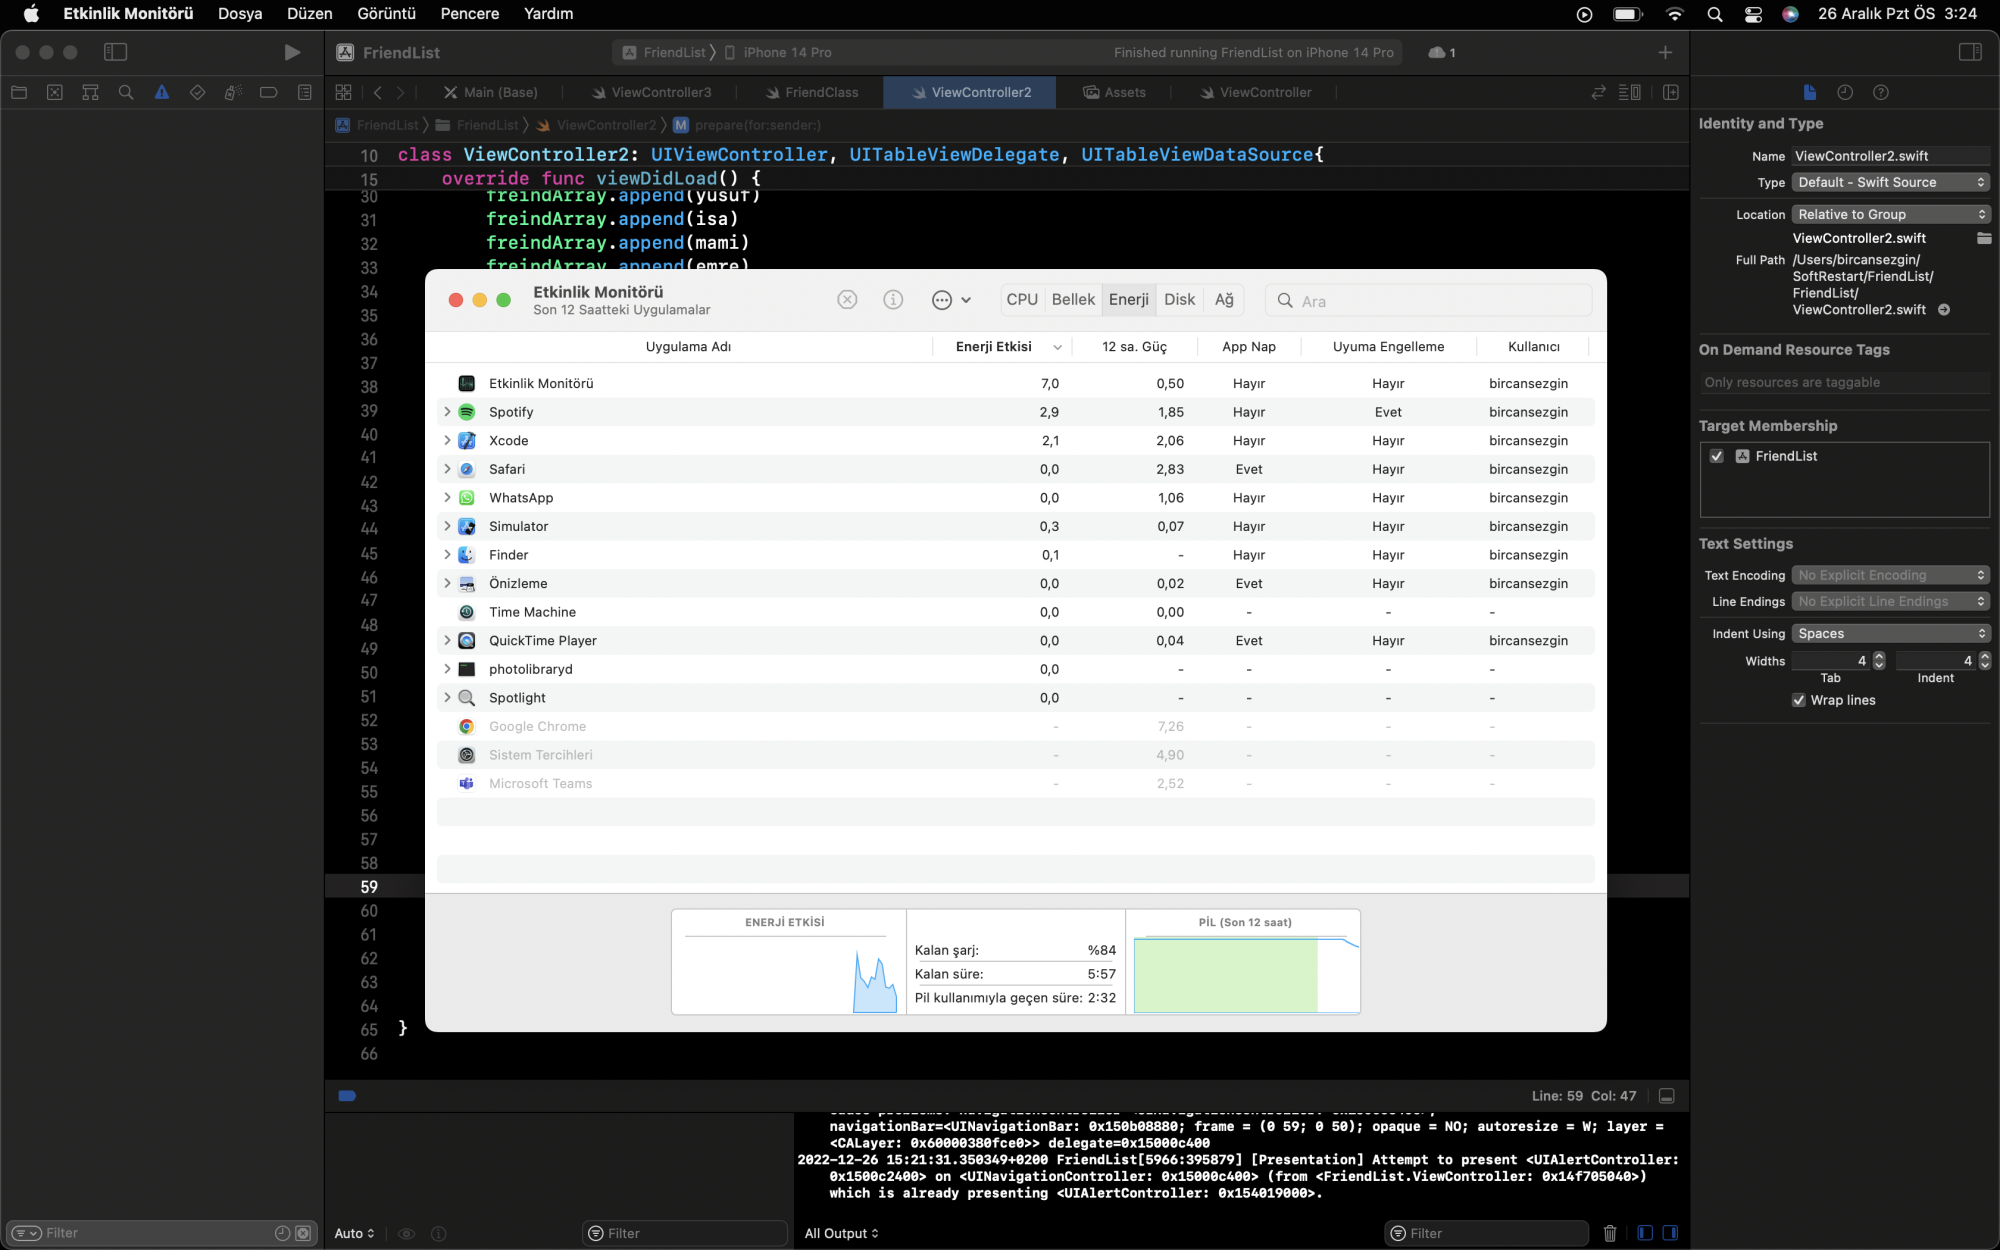
Task: Open Text Encoding dropdown
Action: 1890,575
